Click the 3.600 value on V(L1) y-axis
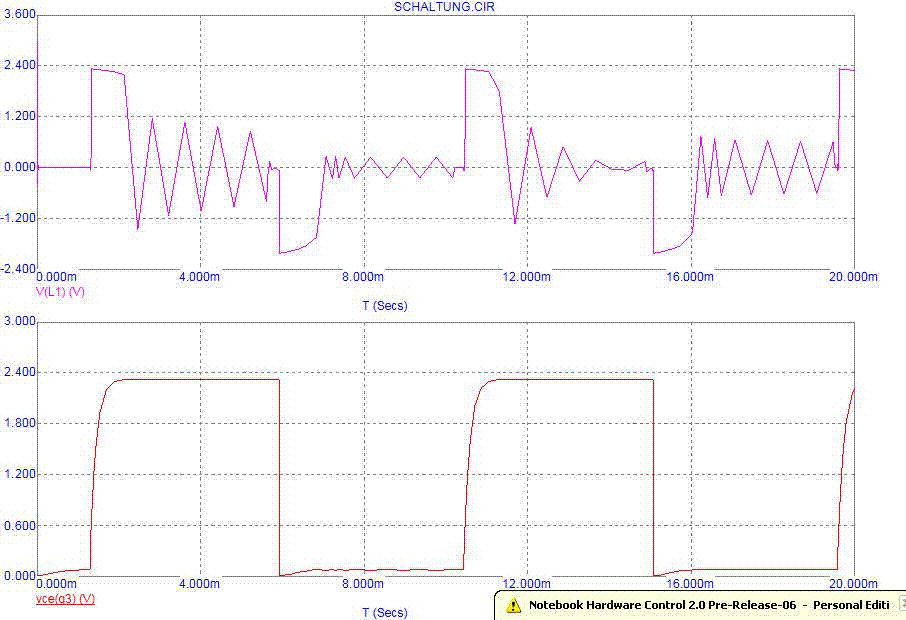Screen dimensions: 906x620 coord(20,14)
